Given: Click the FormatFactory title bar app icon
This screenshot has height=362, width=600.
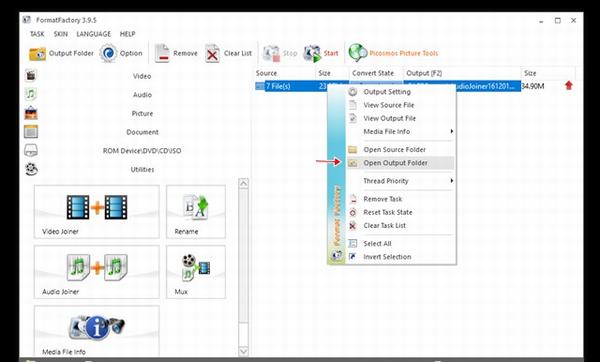Looking at the screenshot, I should tap(26, 20).
